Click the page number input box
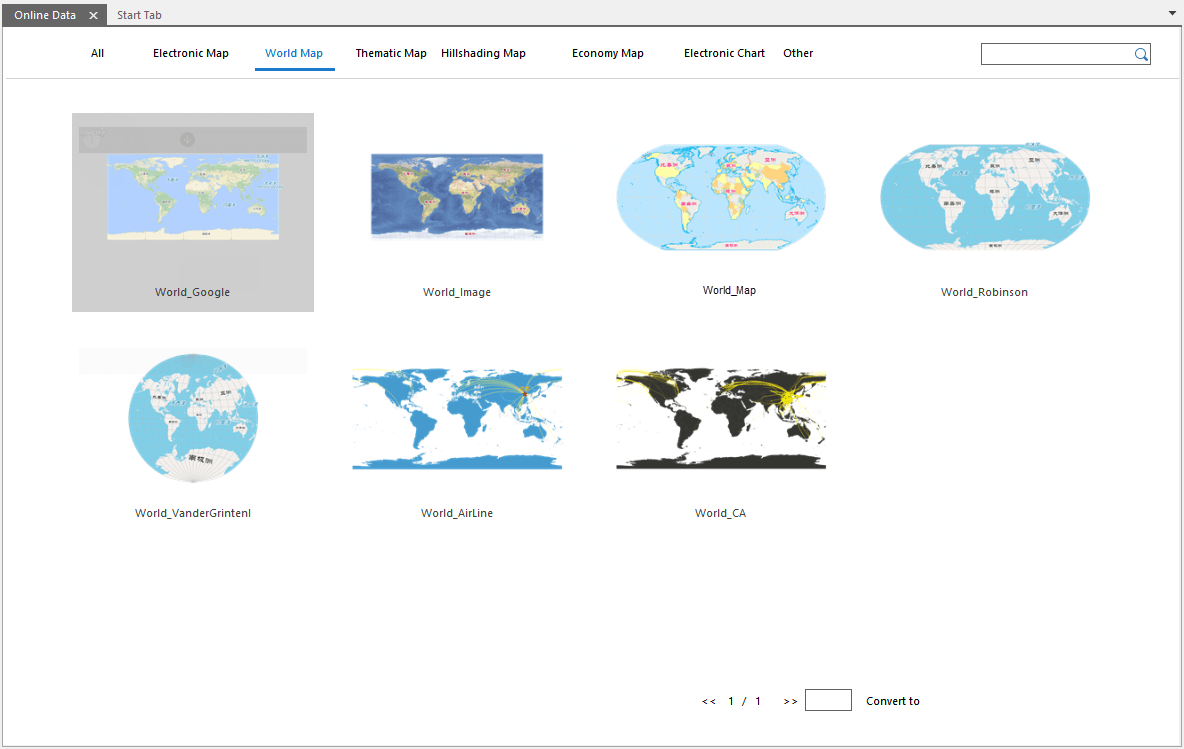 tap(828, 700)
